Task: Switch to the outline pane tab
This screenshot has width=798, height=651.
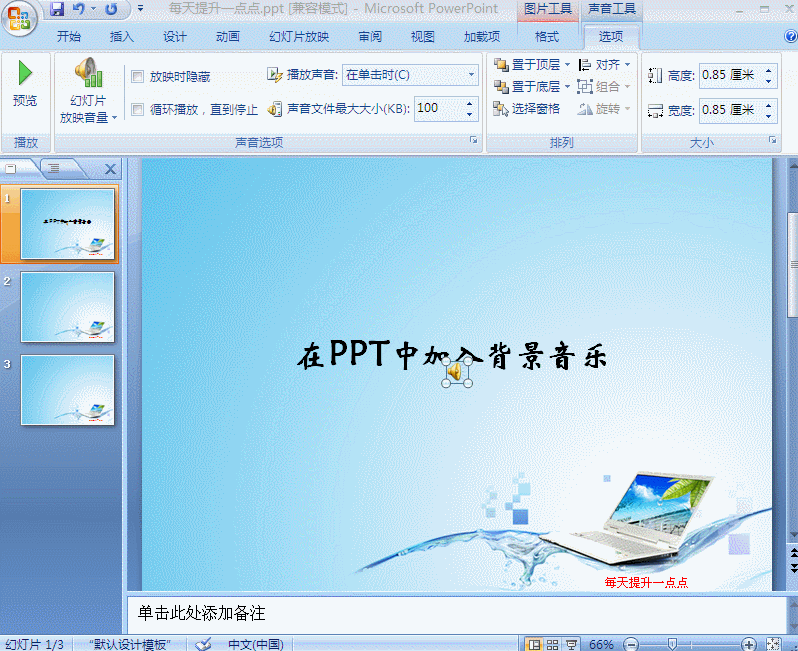Action: coord(53,168)
